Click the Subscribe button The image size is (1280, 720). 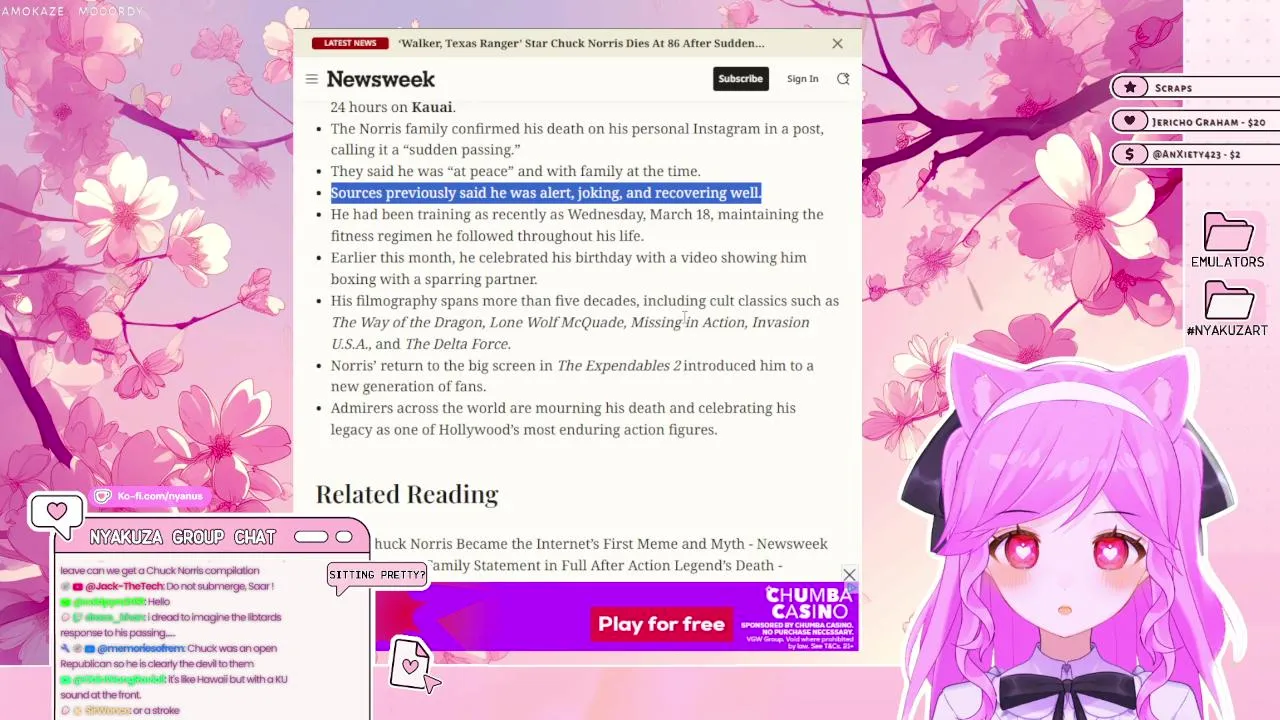click(740, 79)
